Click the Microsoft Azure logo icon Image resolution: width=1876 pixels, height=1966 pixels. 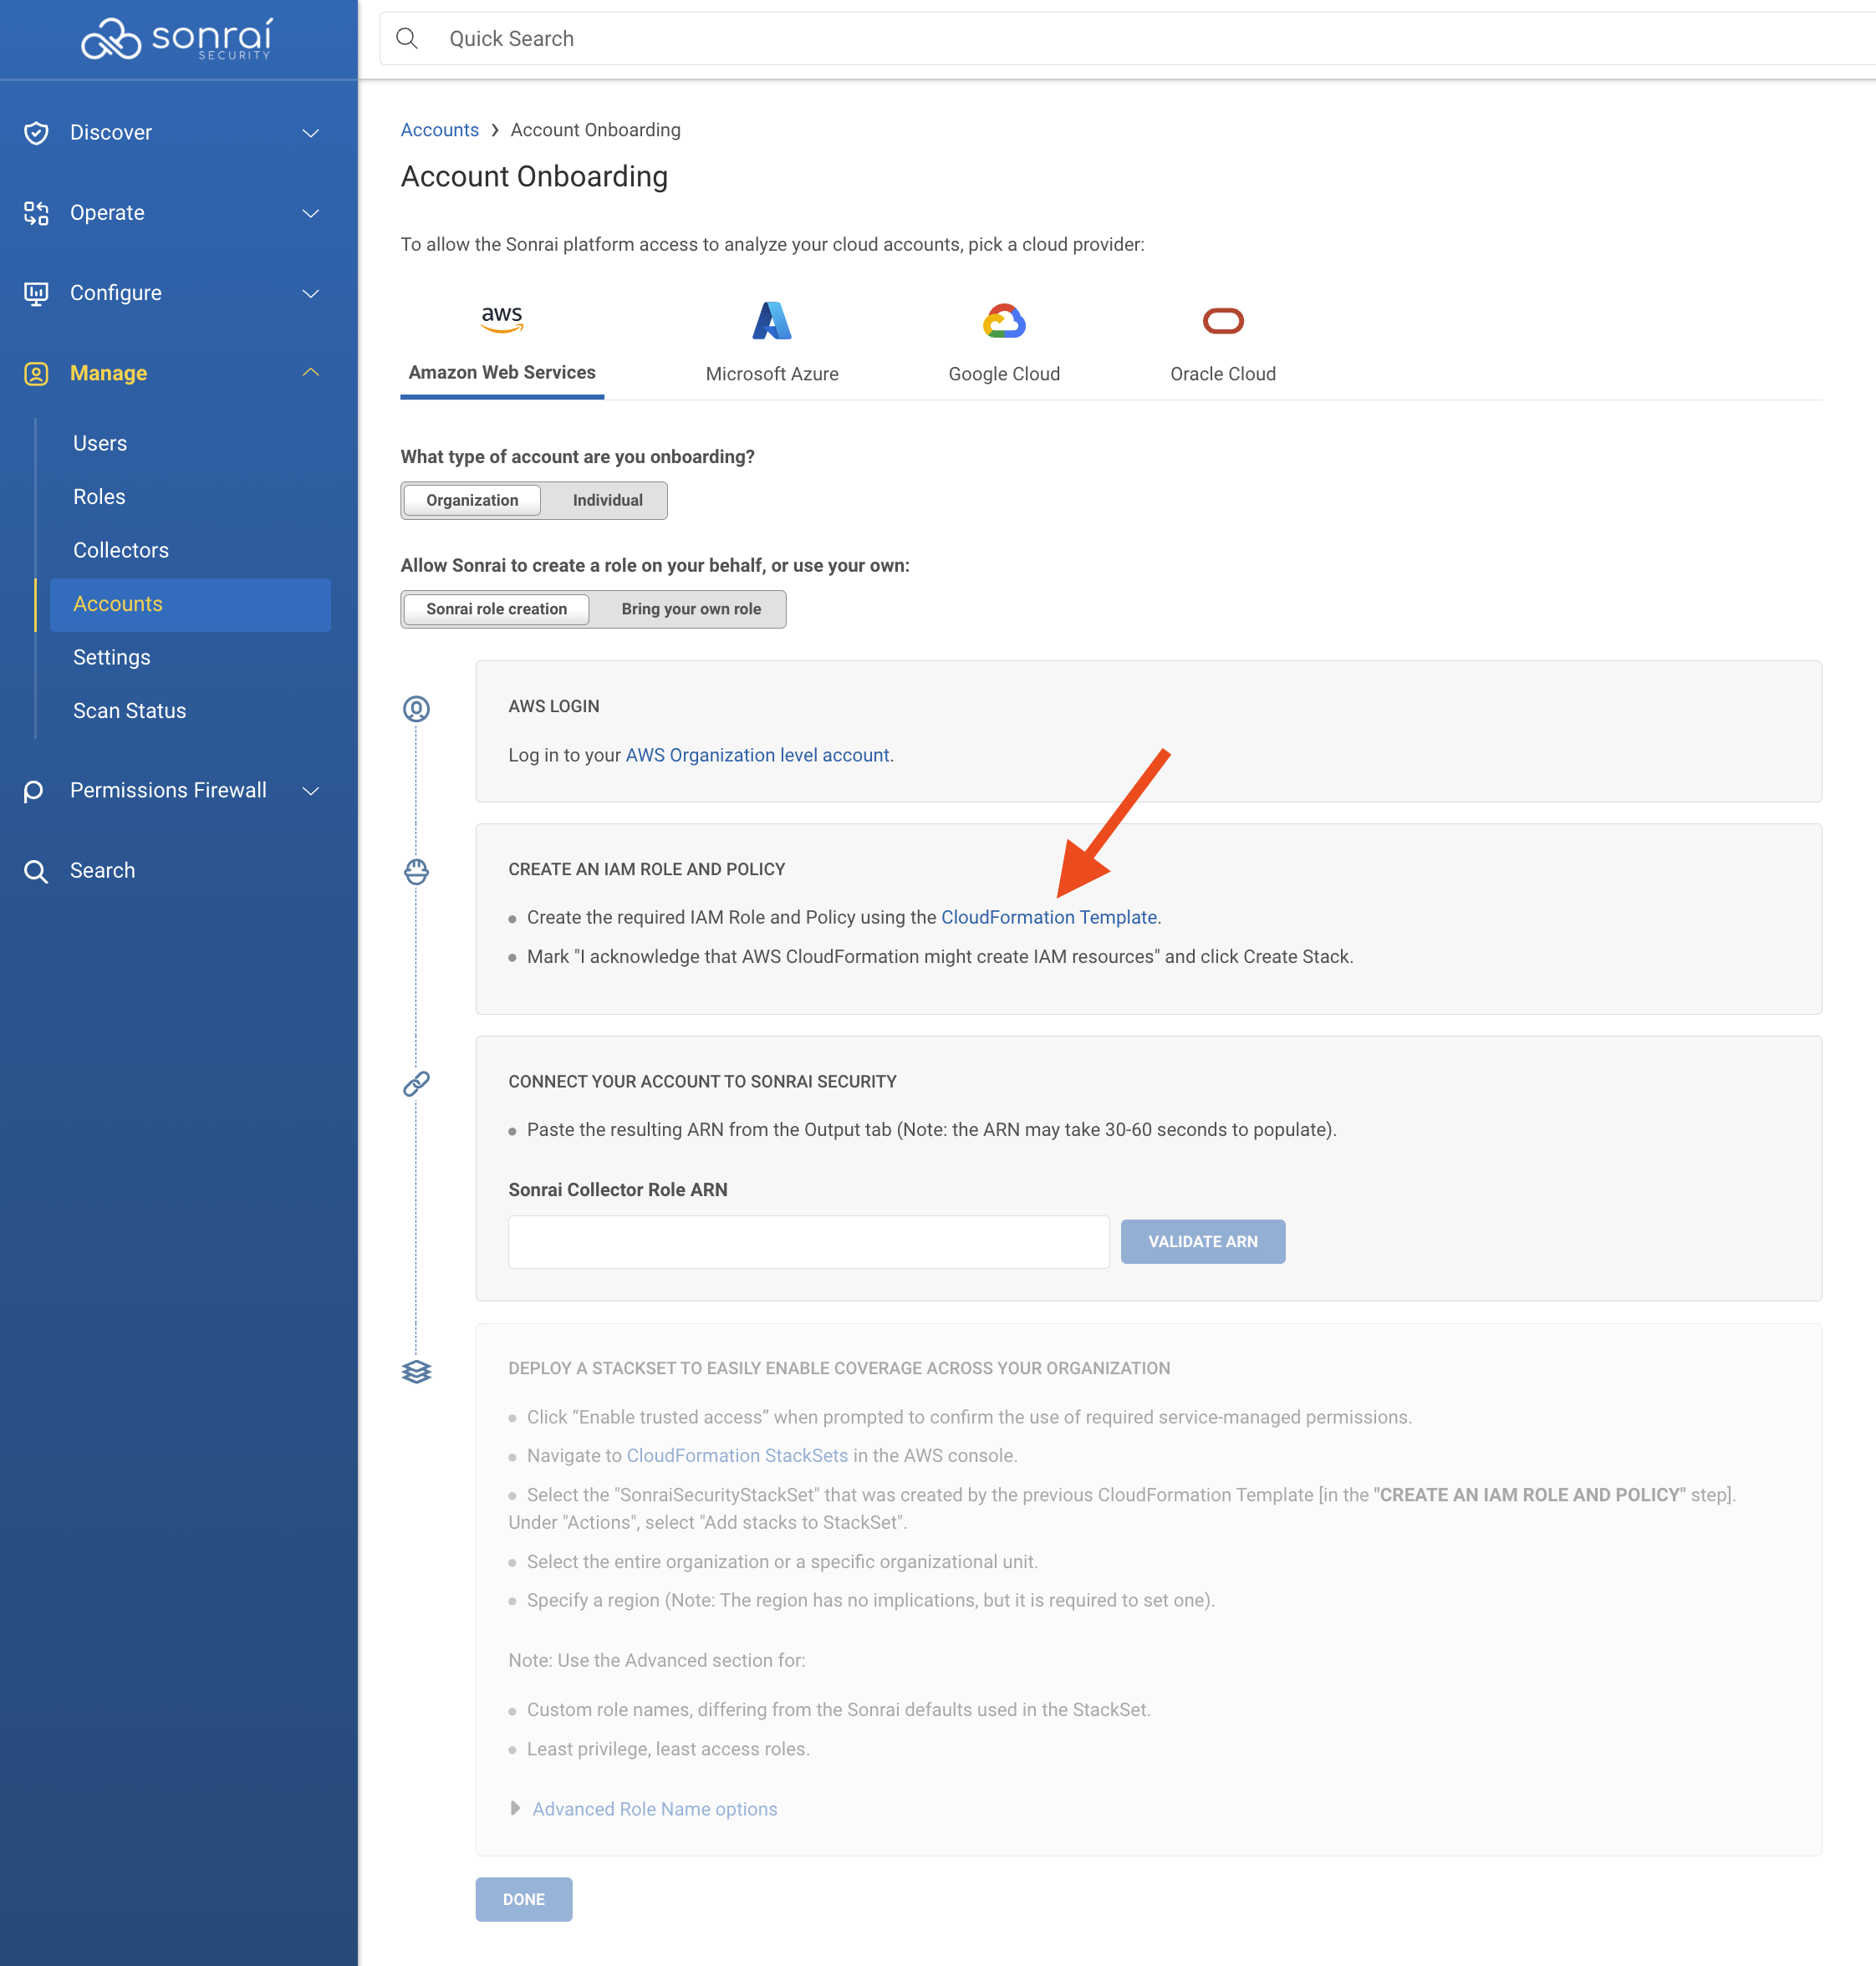(772, 320)
